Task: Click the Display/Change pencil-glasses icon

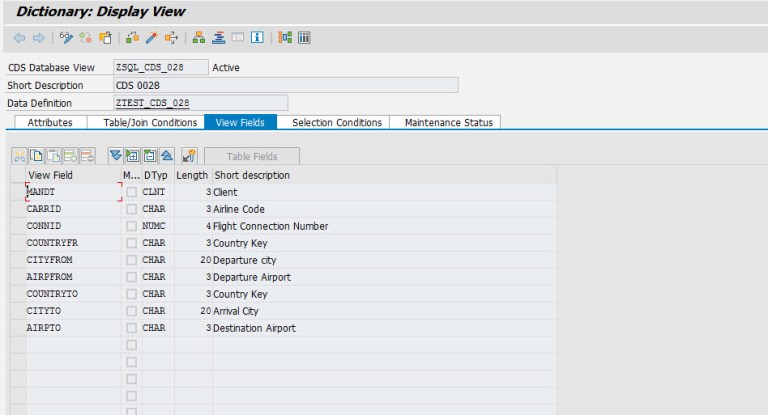Action: click(66, 38)
